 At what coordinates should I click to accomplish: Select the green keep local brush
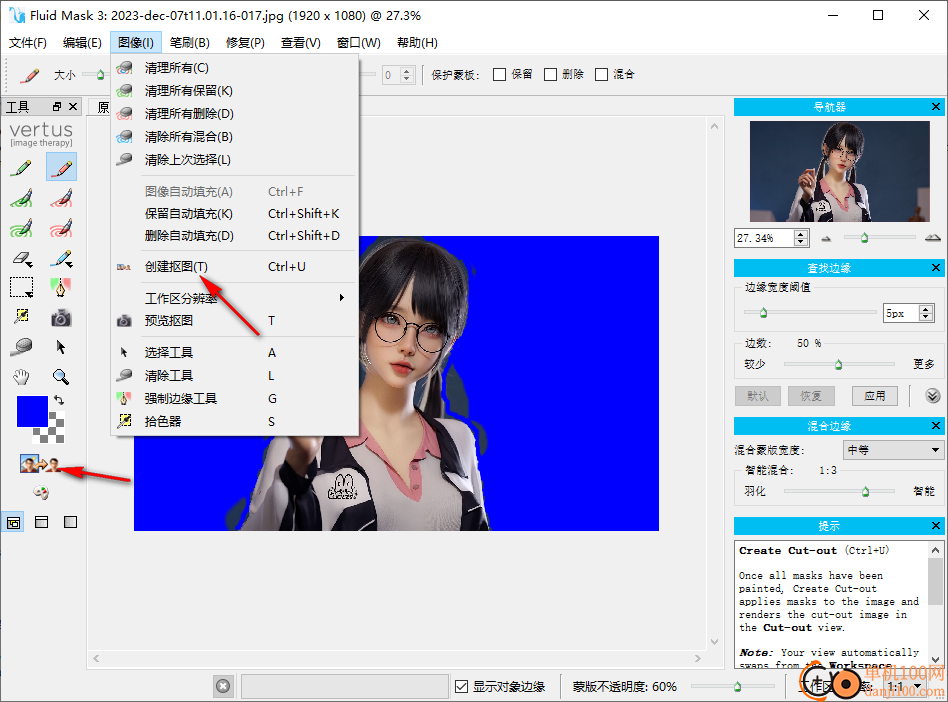point(22,198)
